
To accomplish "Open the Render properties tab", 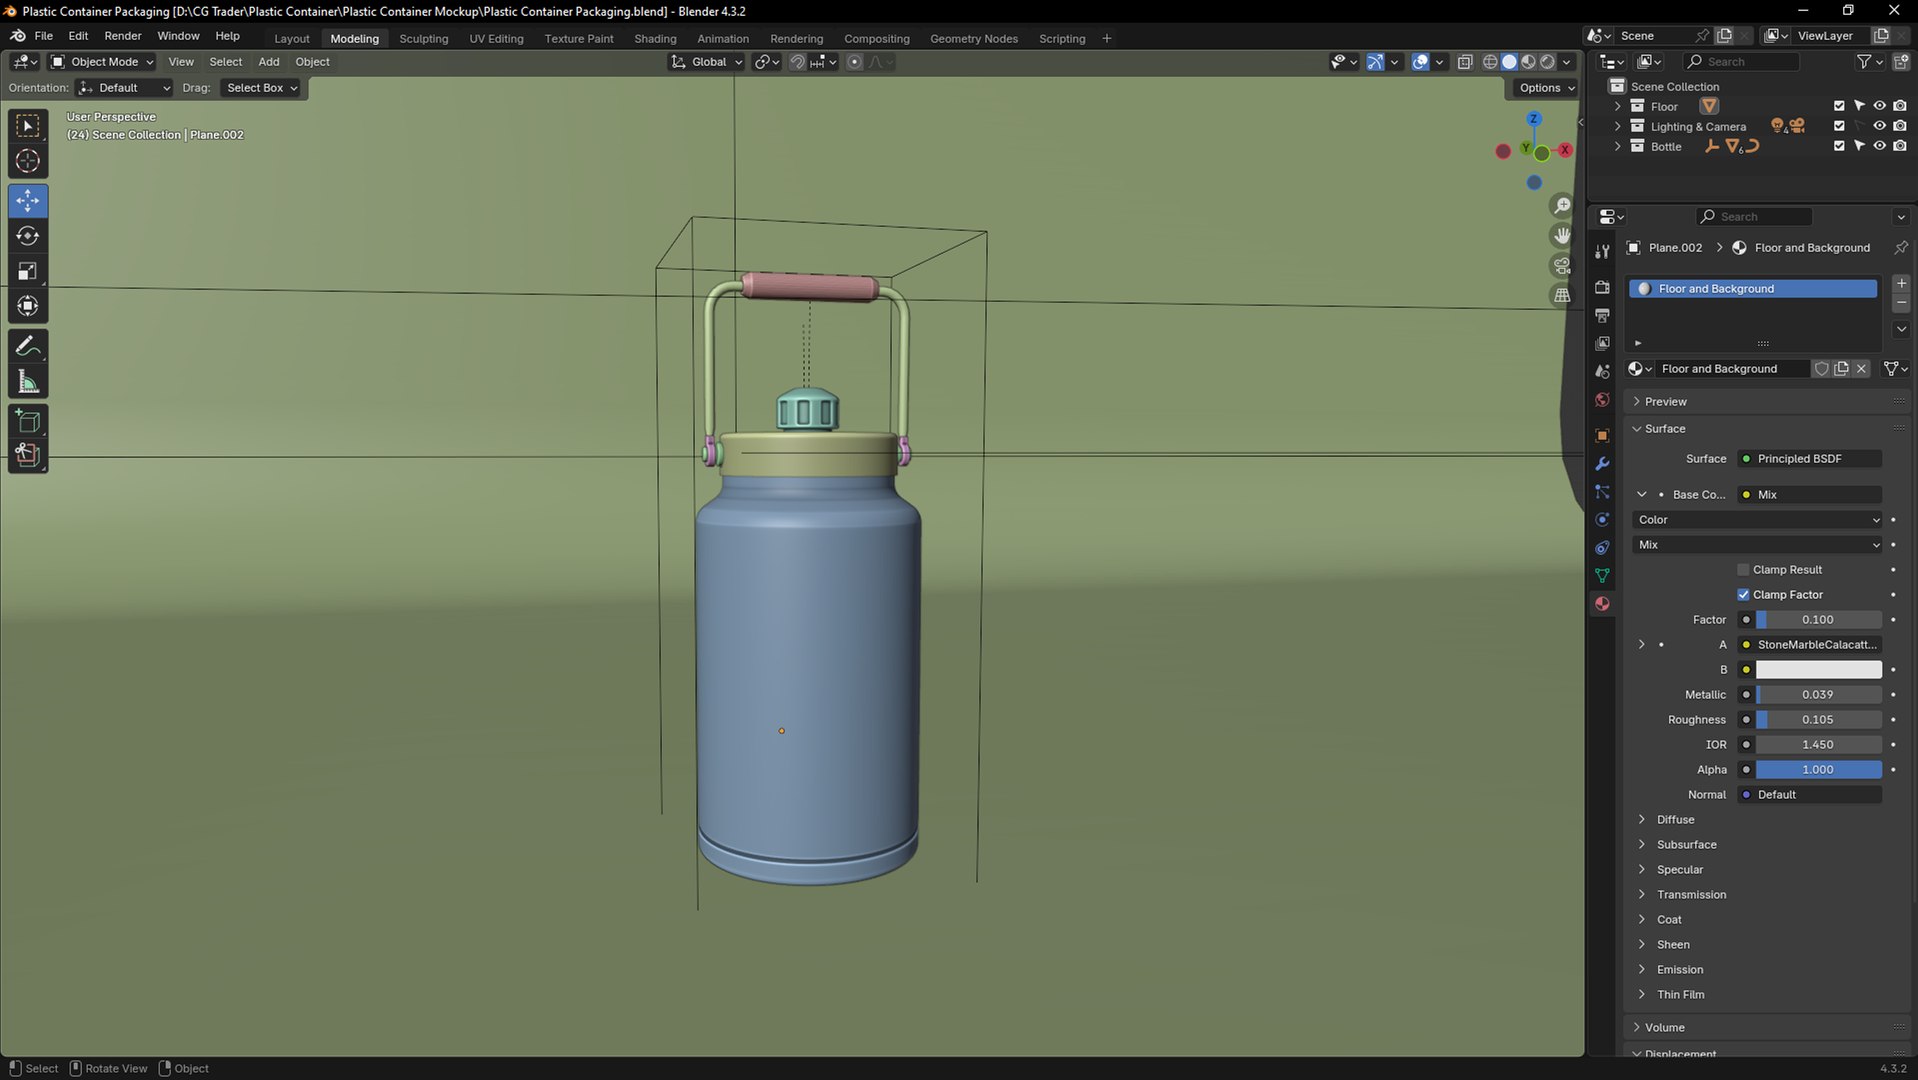I will [1602, 288].
